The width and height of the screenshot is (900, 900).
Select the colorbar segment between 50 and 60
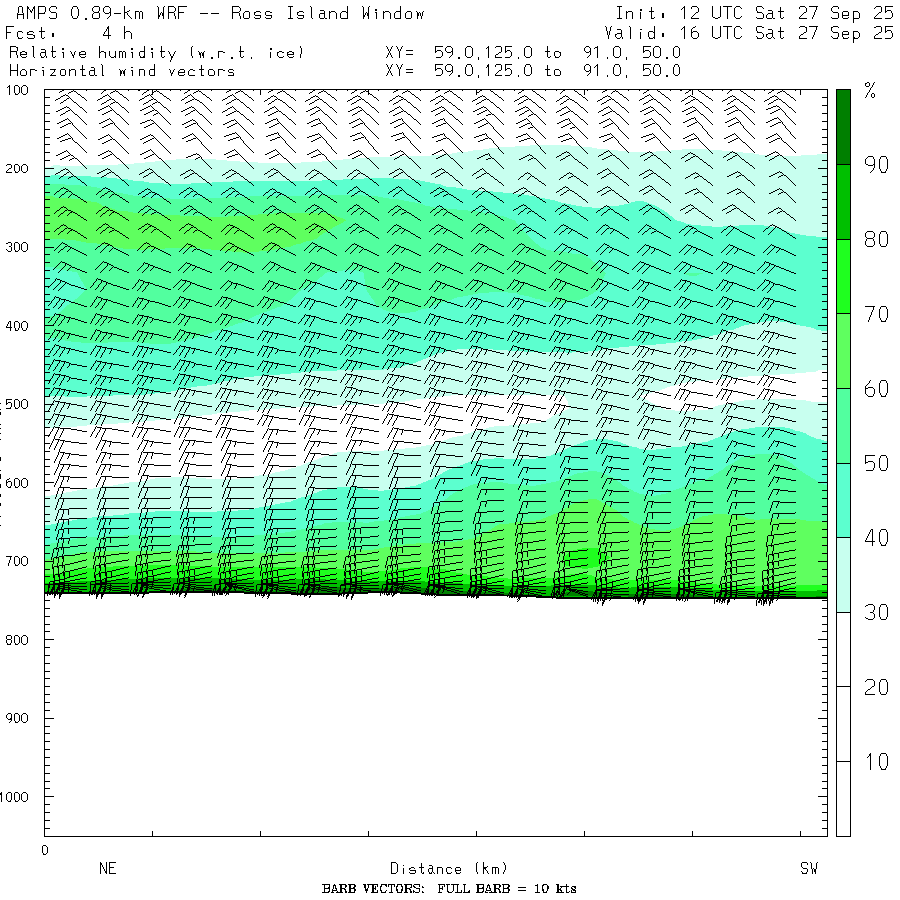pos(843,426)
